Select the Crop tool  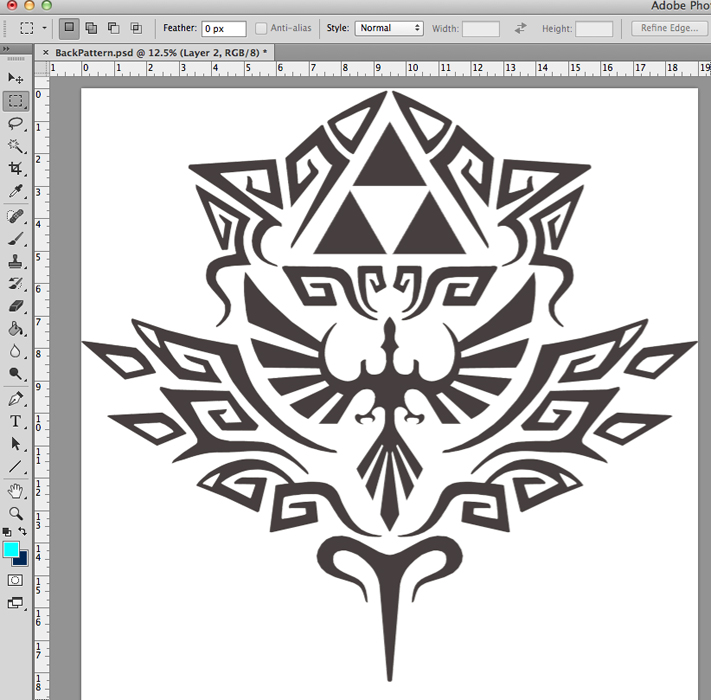coord(15,168)
